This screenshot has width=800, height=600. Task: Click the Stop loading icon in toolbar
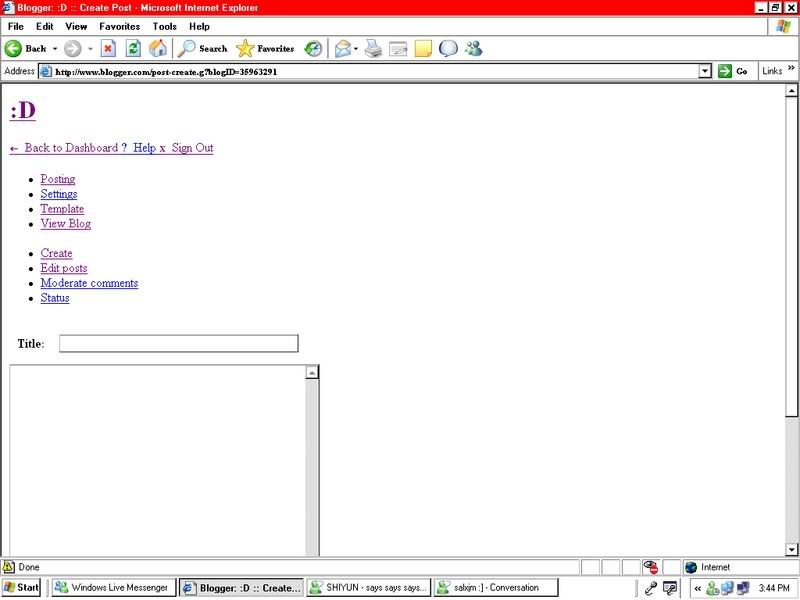click(108, 48)
